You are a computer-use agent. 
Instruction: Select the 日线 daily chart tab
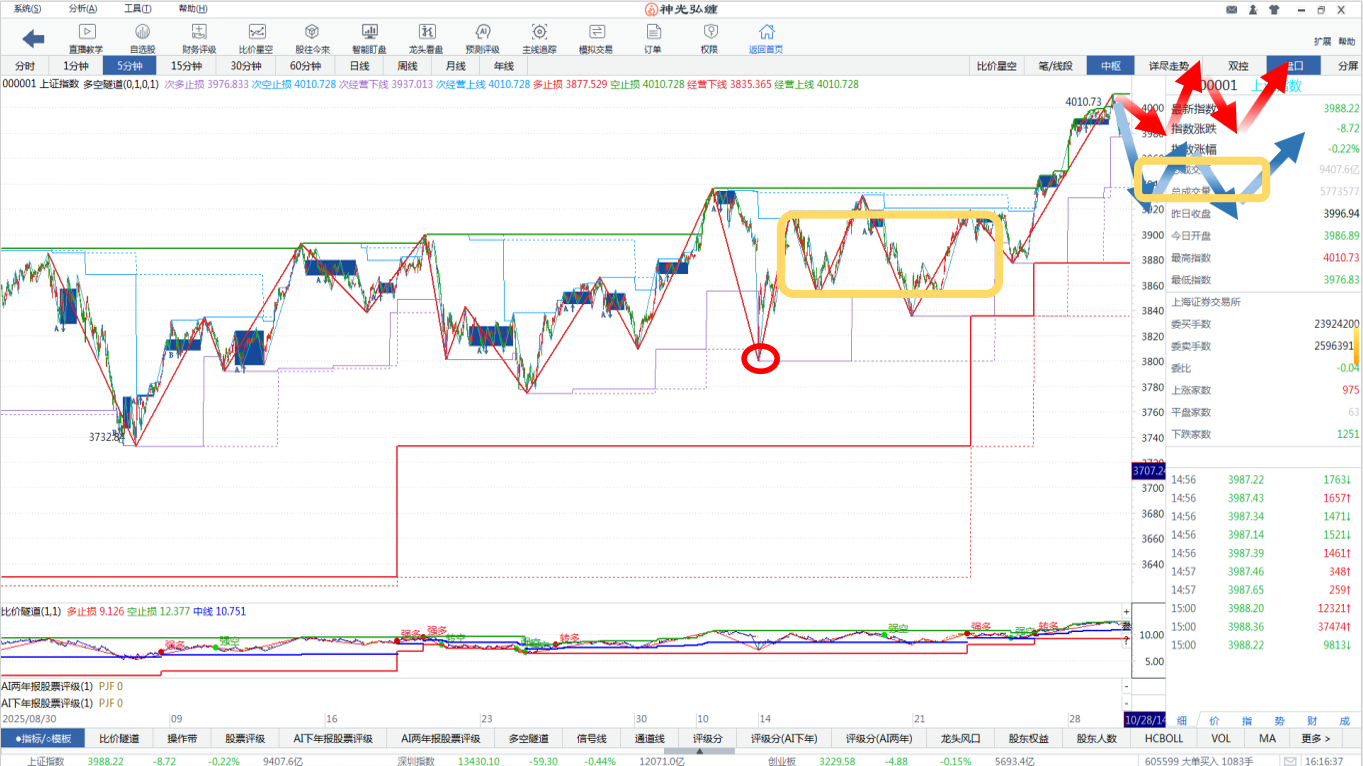click(359, 66)
